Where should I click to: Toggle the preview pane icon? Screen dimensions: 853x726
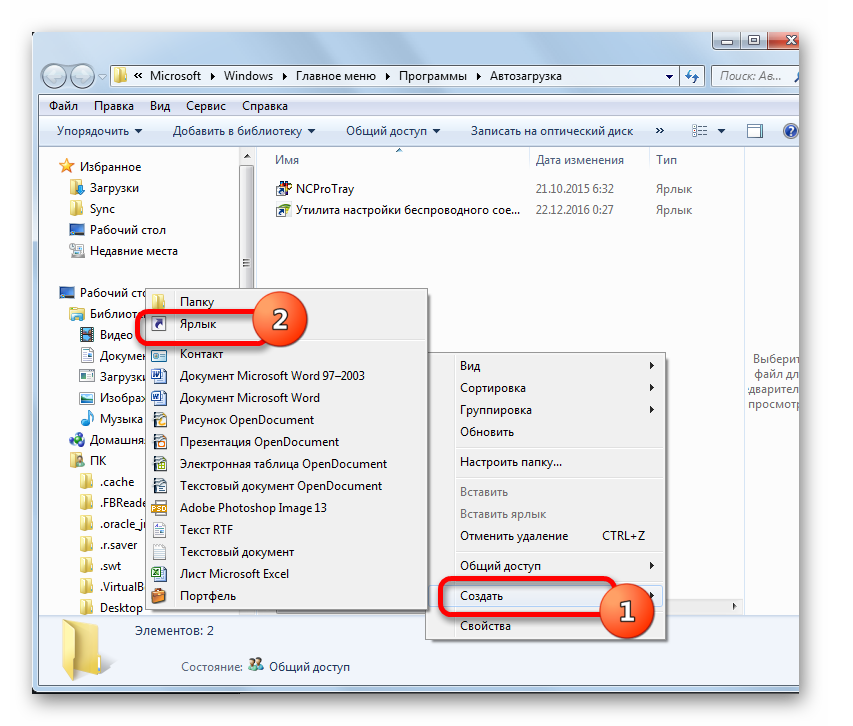coord(755,131)
